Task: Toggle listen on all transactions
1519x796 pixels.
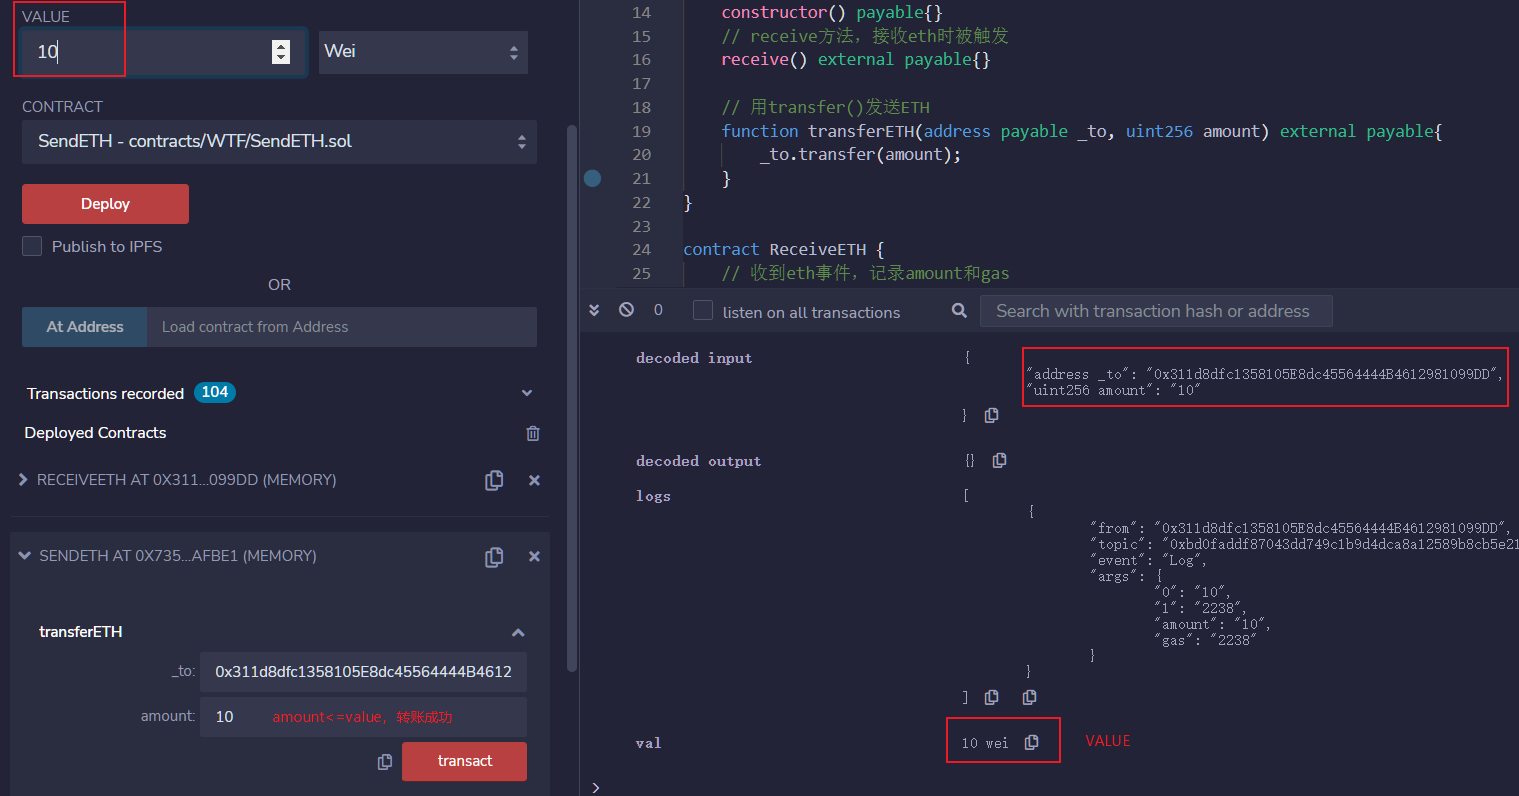Action: 703,311
